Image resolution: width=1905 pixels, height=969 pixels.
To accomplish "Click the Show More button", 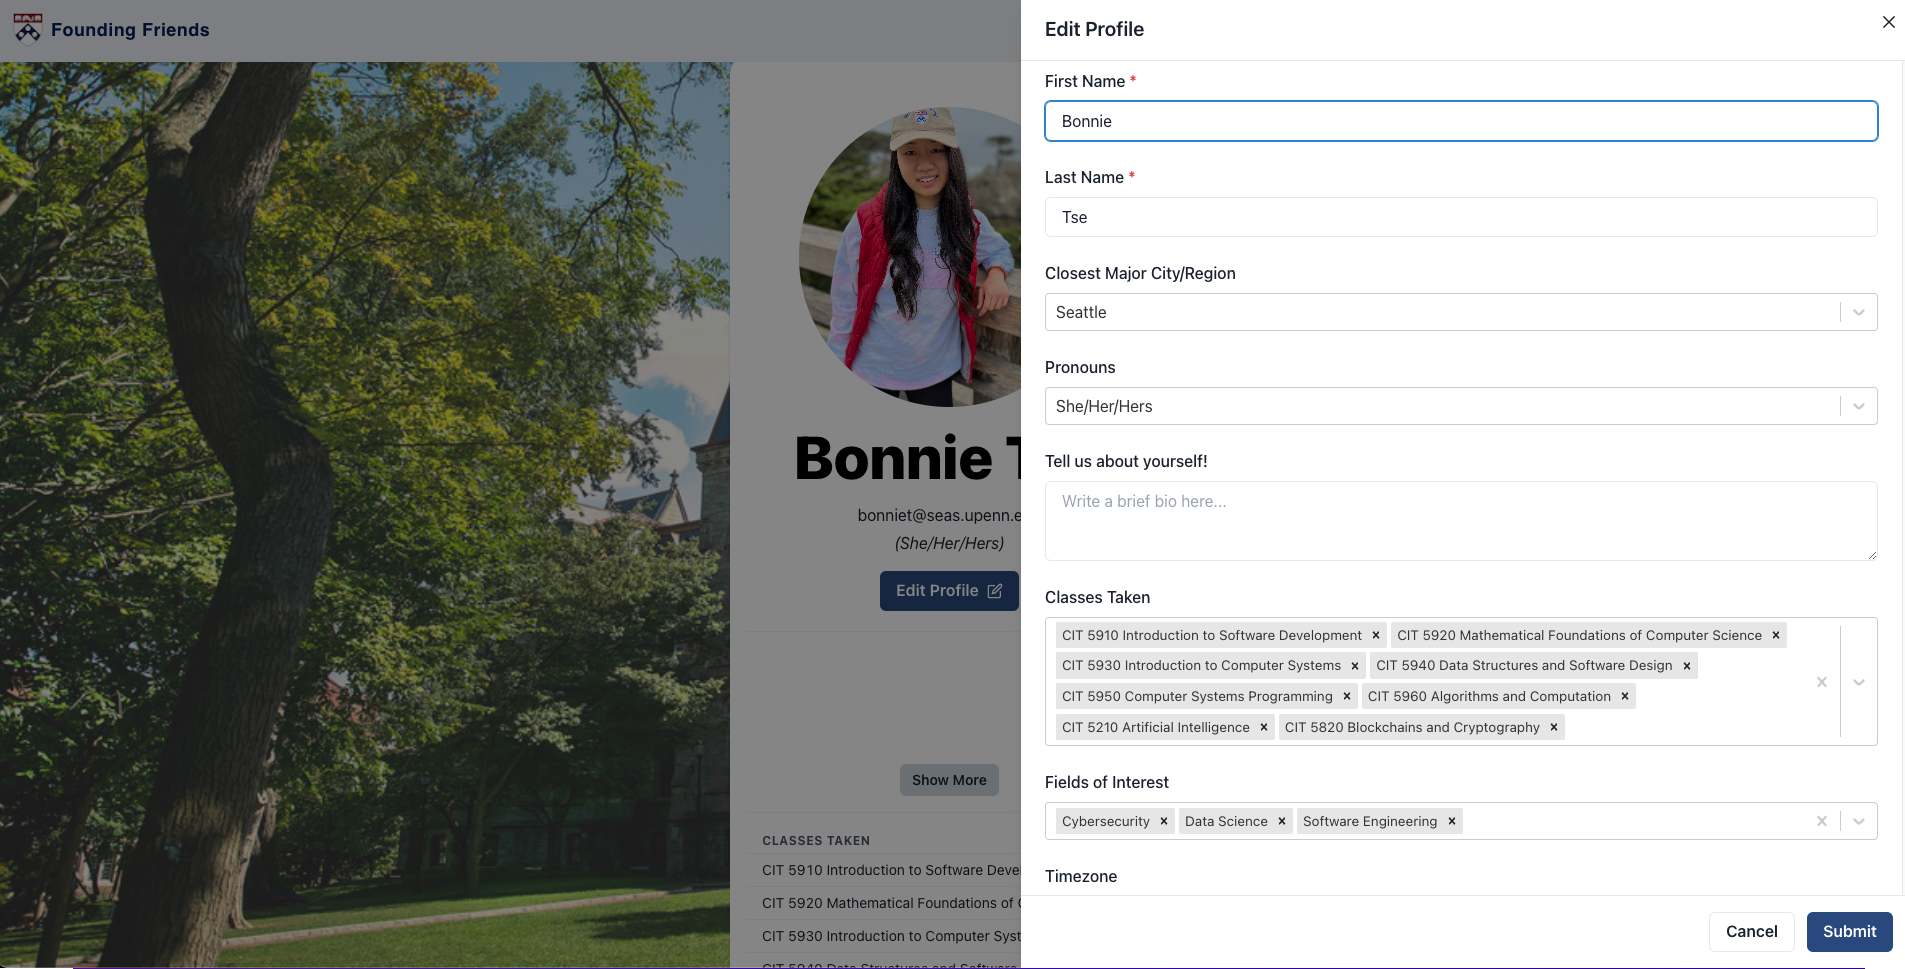I will click(949, 780).
